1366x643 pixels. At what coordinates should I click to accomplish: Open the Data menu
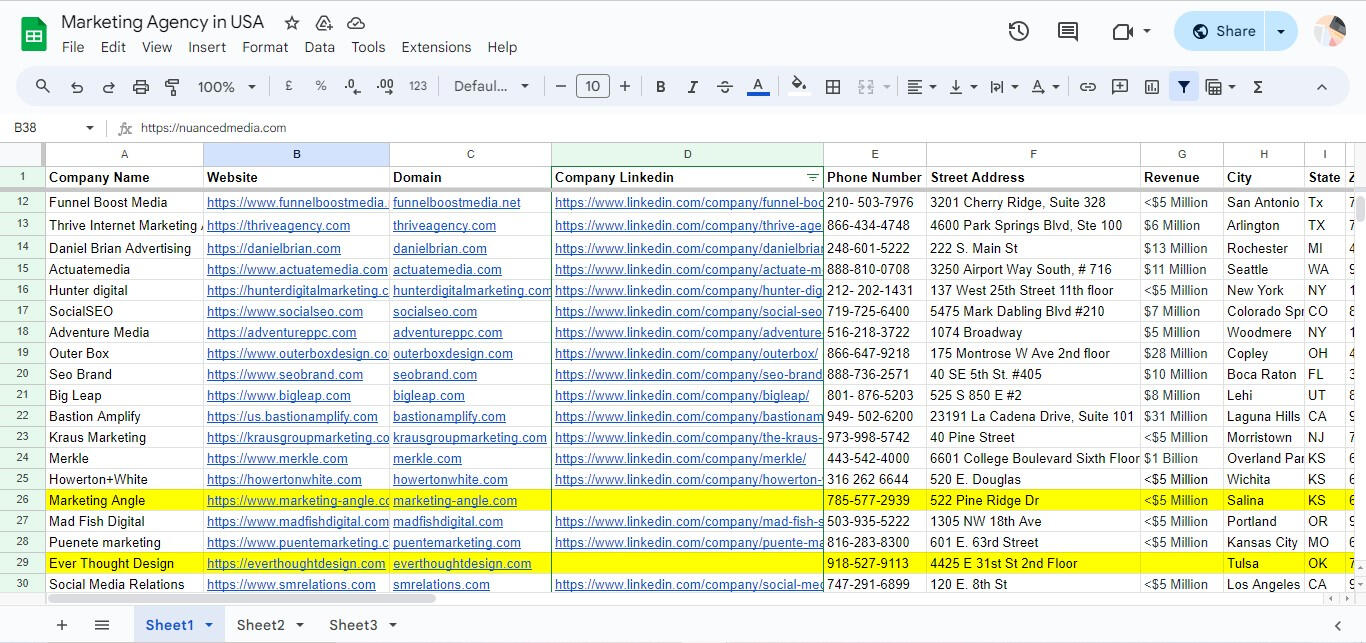(319, 47)
